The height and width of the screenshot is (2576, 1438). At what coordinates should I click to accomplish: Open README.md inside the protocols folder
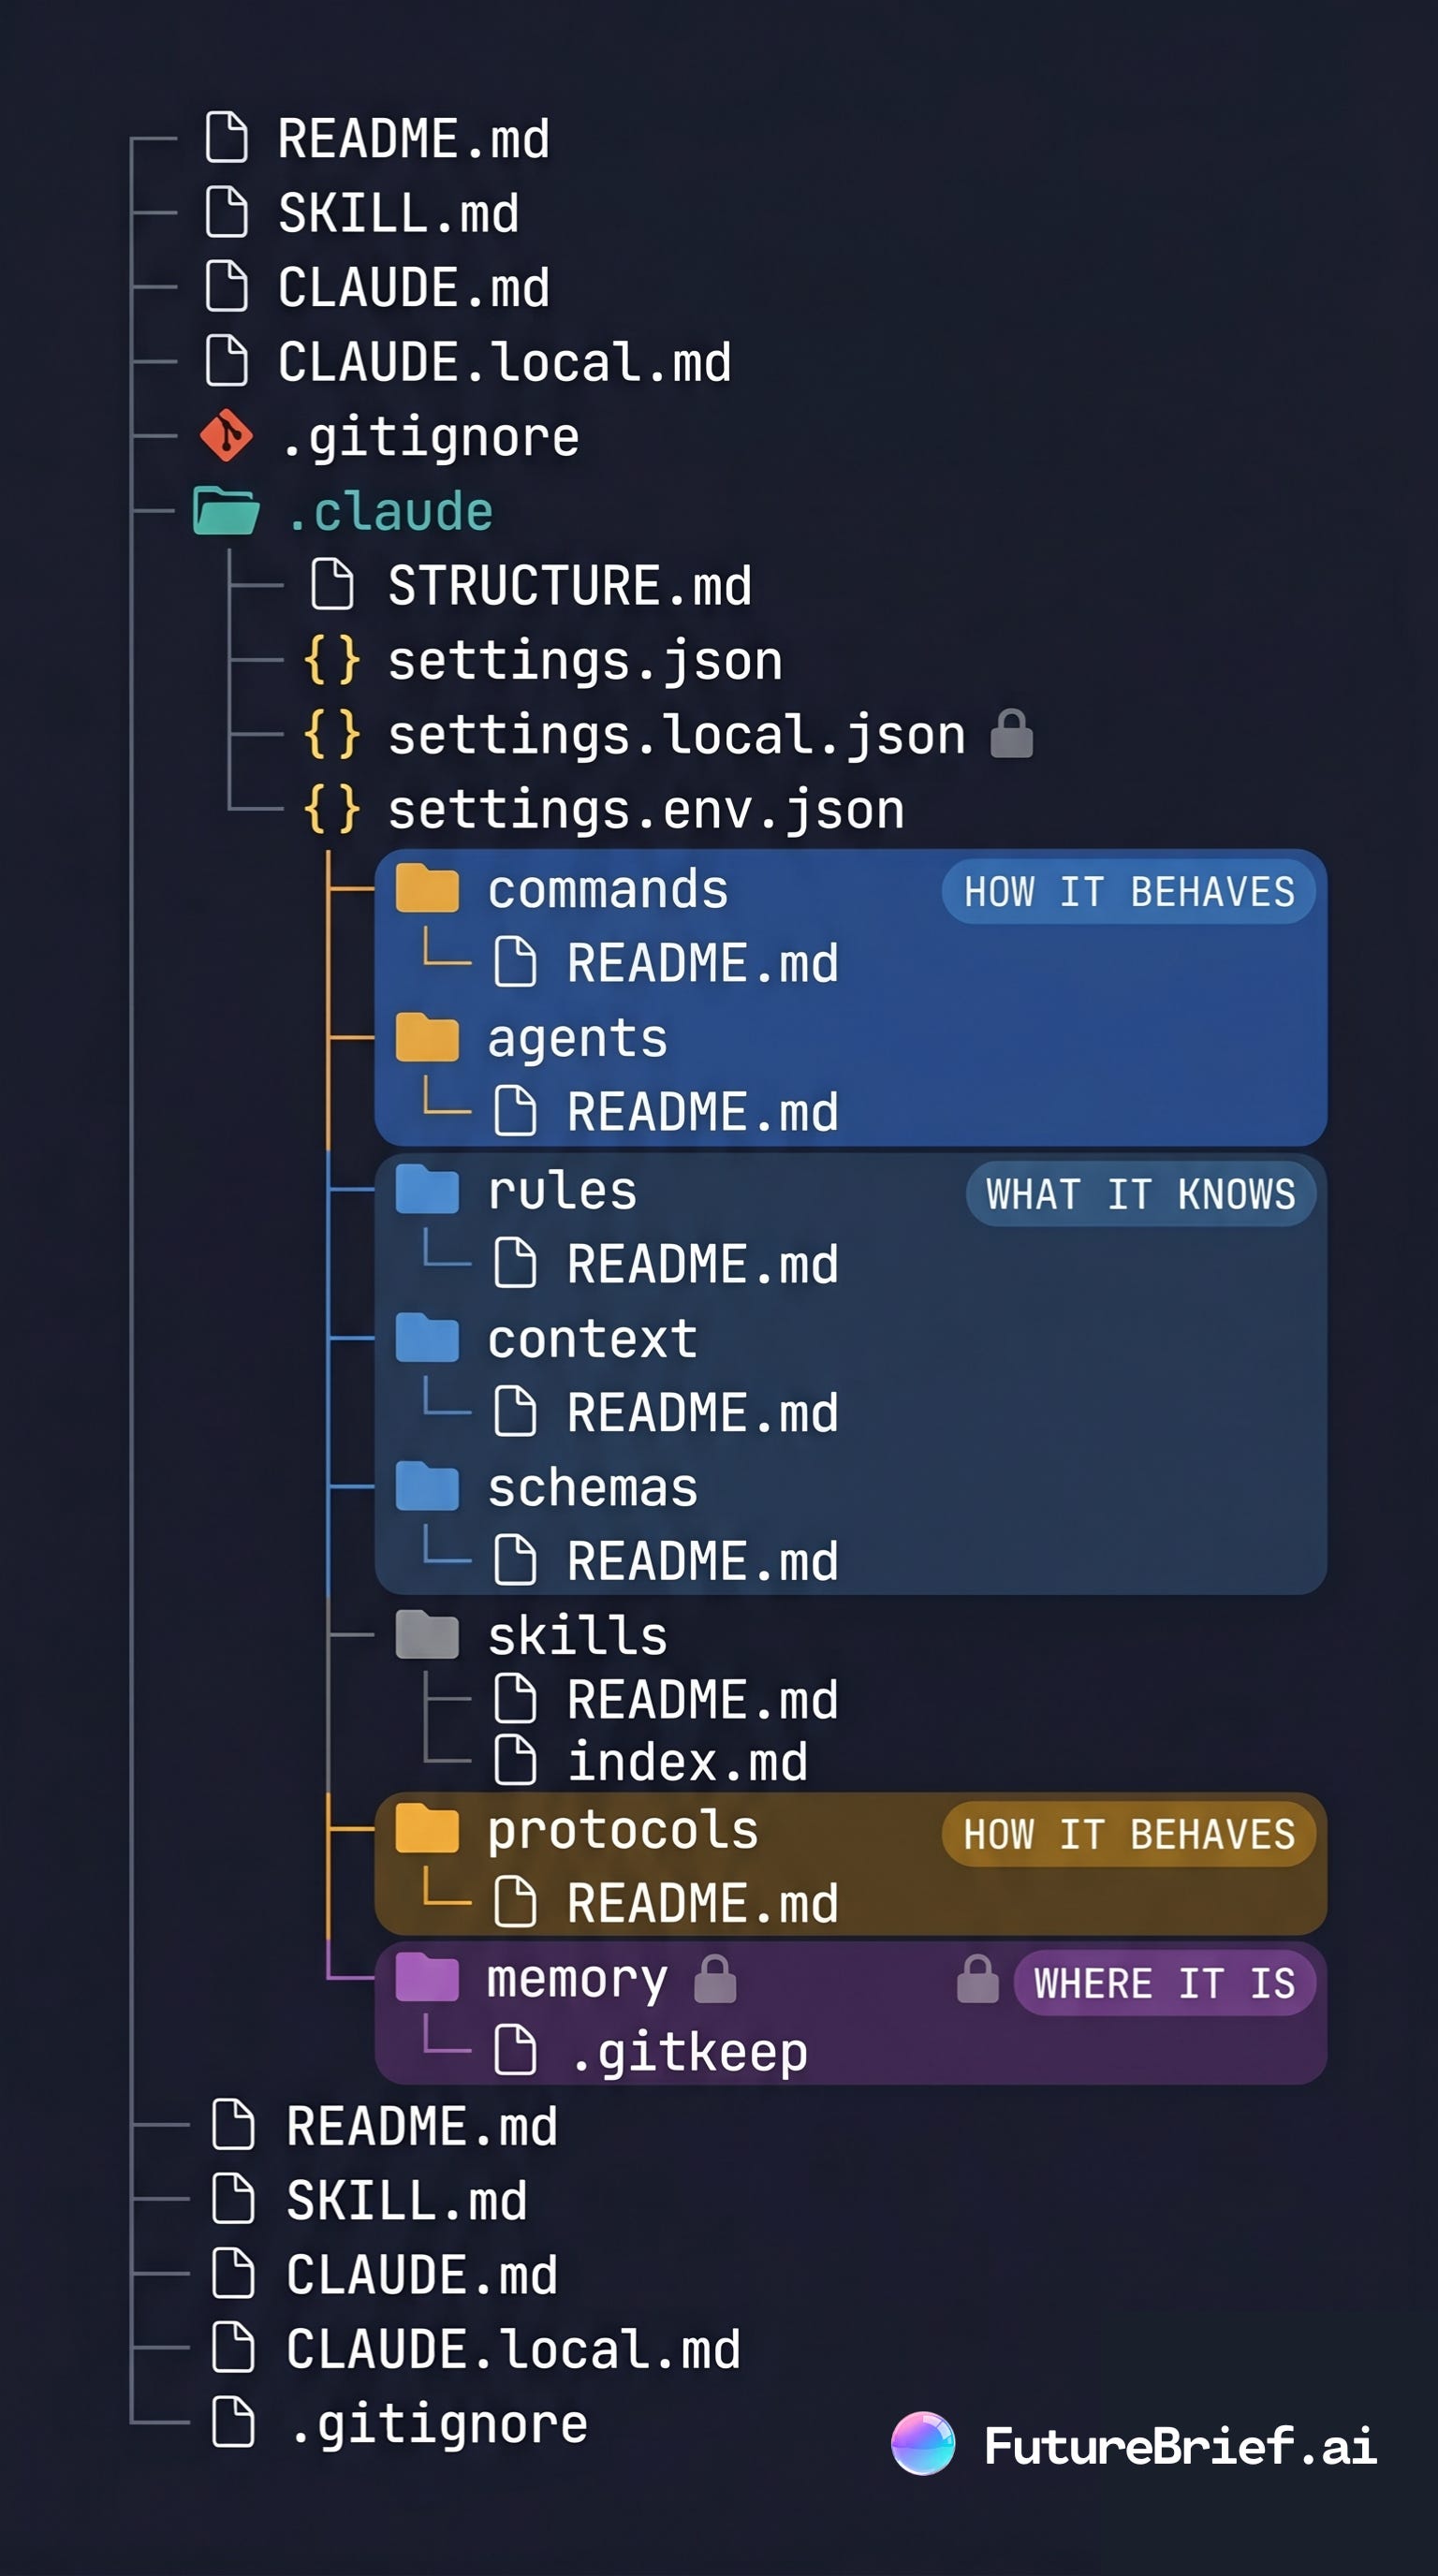(702, 1903)
